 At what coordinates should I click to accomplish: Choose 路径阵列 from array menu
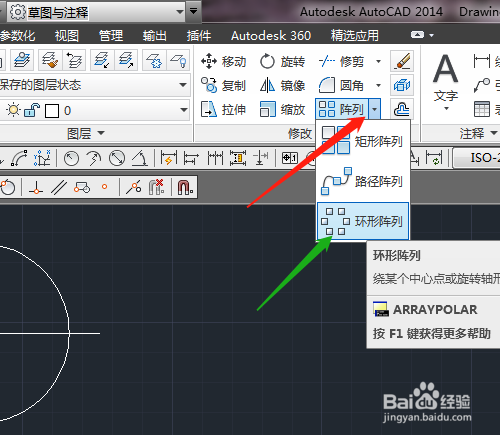tap(363, 181)
